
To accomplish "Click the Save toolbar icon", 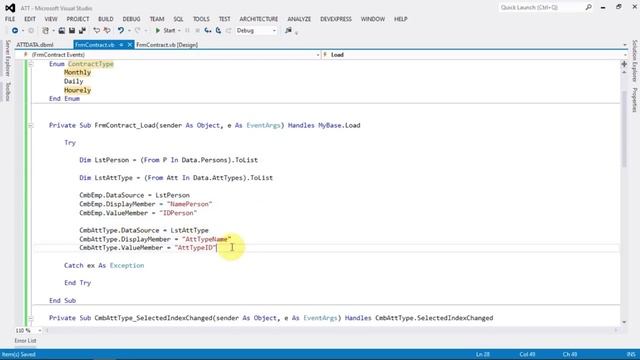I will point(72,31).
